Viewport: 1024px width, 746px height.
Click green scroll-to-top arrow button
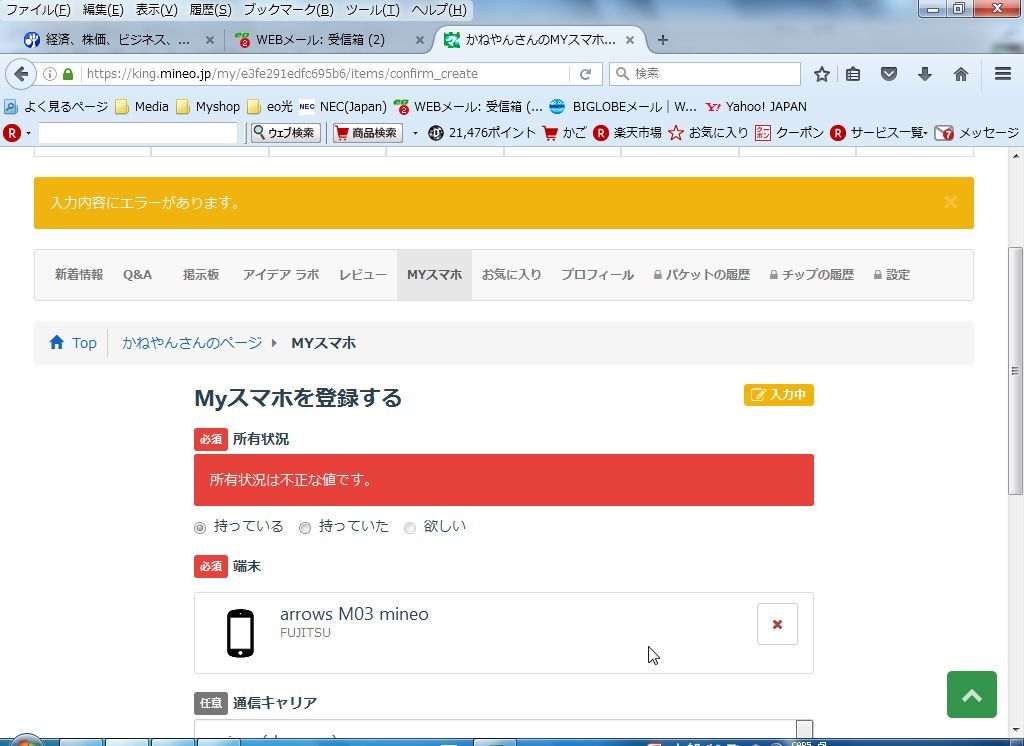point(971,695)
